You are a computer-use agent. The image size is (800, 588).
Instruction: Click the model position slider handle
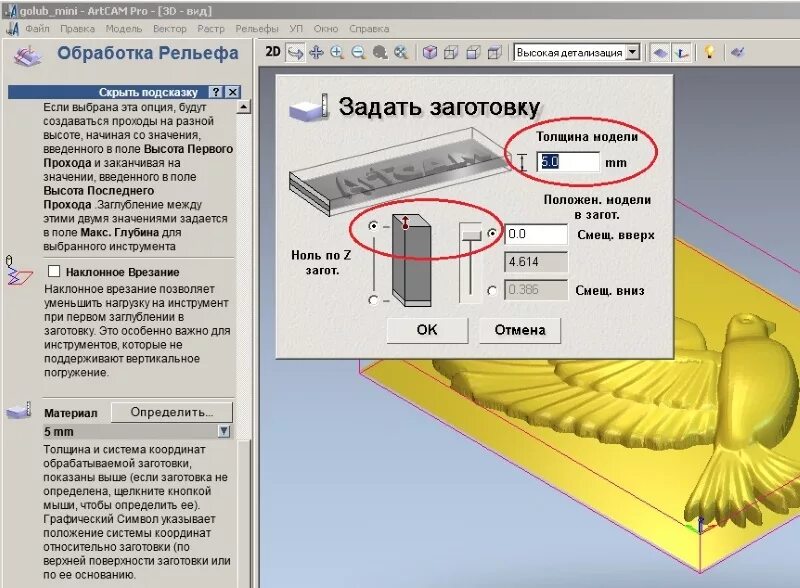(x=471, y=234)
